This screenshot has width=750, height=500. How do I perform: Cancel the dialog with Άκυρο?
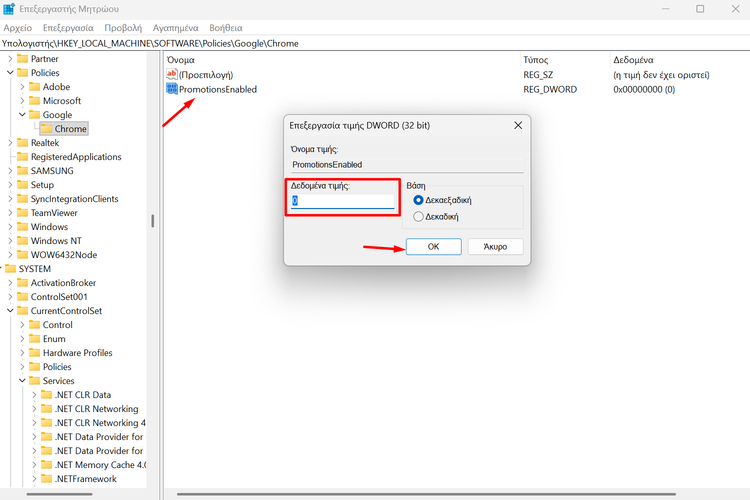(495, 246)
